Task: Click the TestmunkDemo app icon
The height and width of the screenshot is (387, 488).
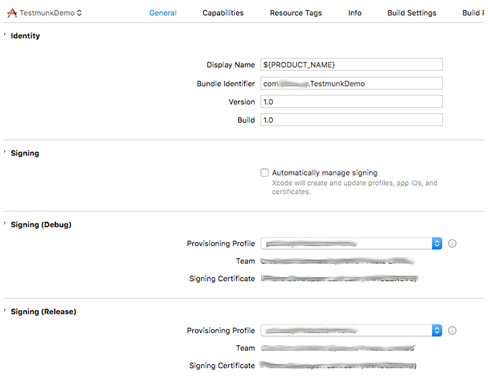Action: (12, 13)
